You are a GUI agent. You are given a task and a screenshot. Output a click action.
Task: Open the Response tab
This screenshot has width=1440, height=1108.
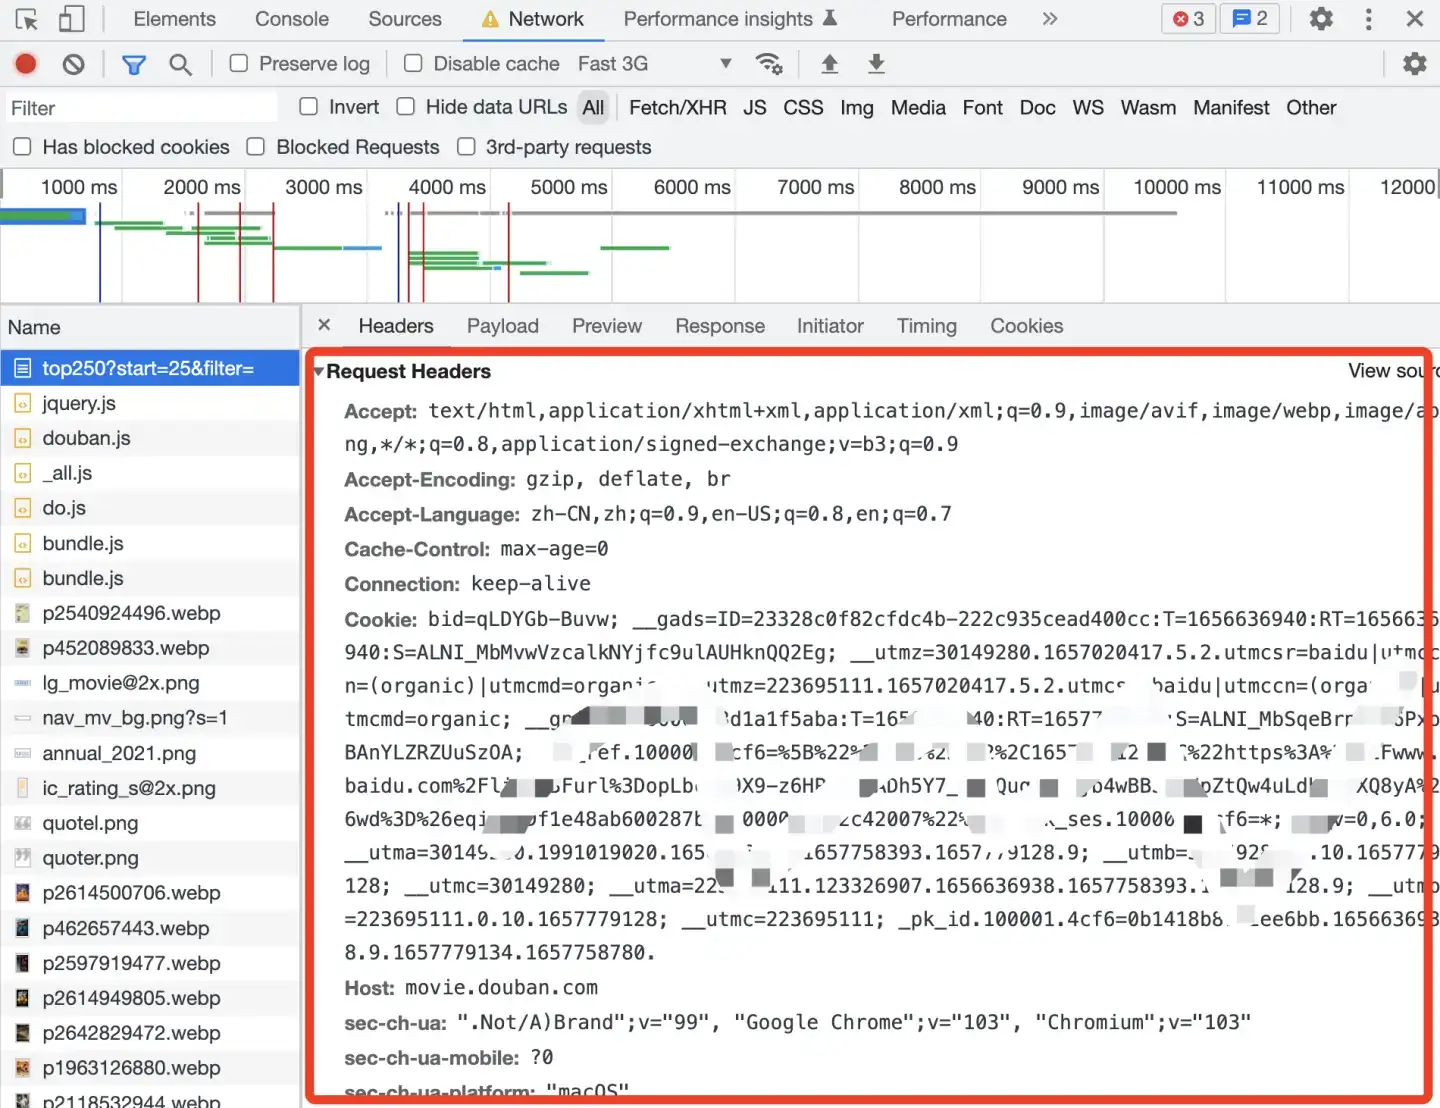(720, 326)
